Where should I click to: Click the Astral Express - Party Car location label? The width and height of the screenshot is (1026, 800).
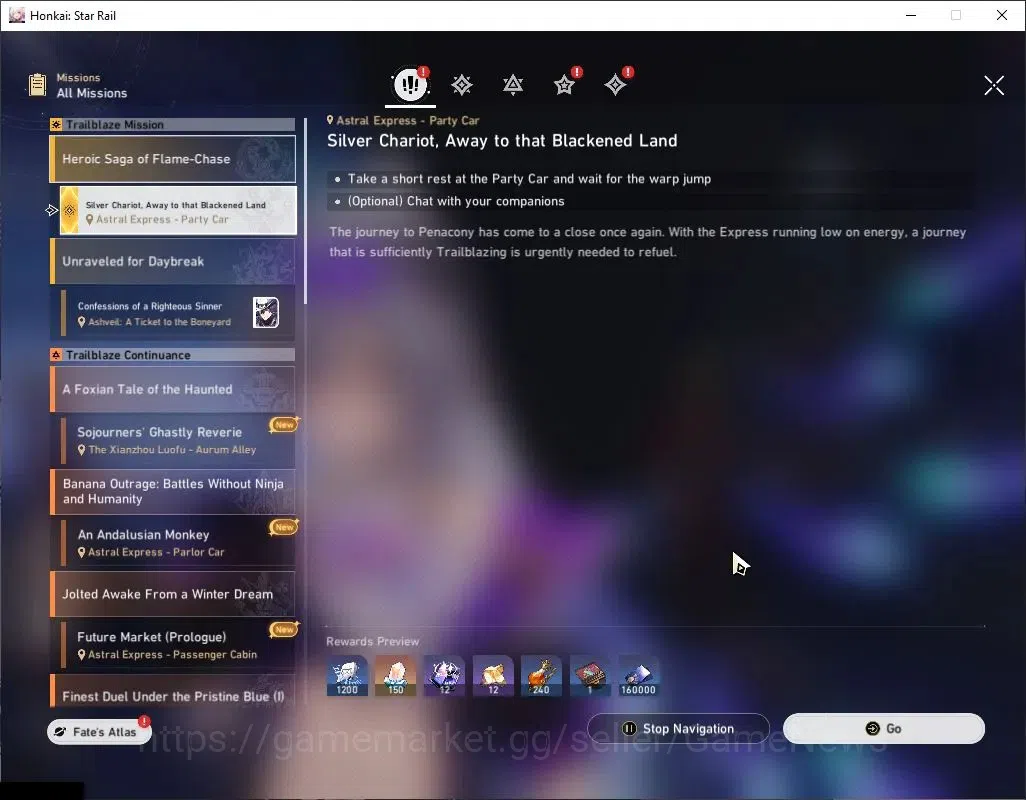[402, 120]
